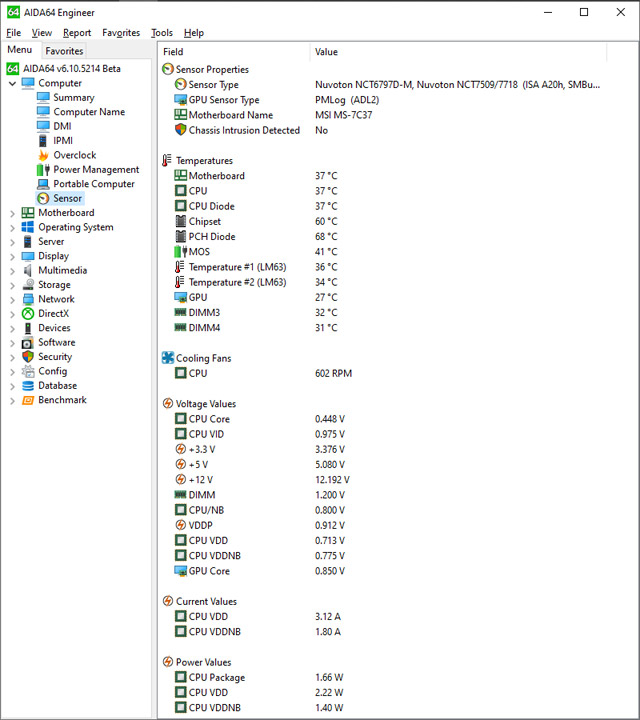The image size is (640, 720).
Task: Open the Favorites menu
Action: 121,33
